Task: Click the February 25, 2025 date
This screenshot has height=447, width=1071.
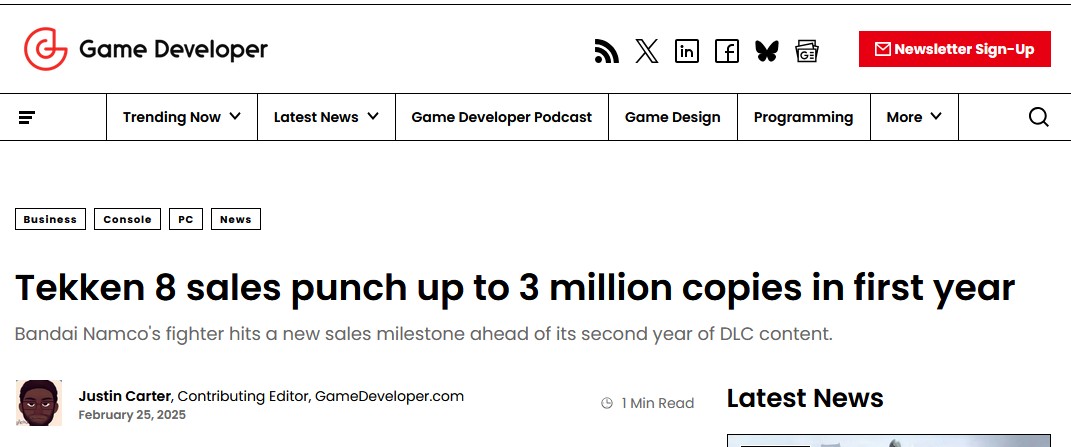Action: (x=132, y=415)
